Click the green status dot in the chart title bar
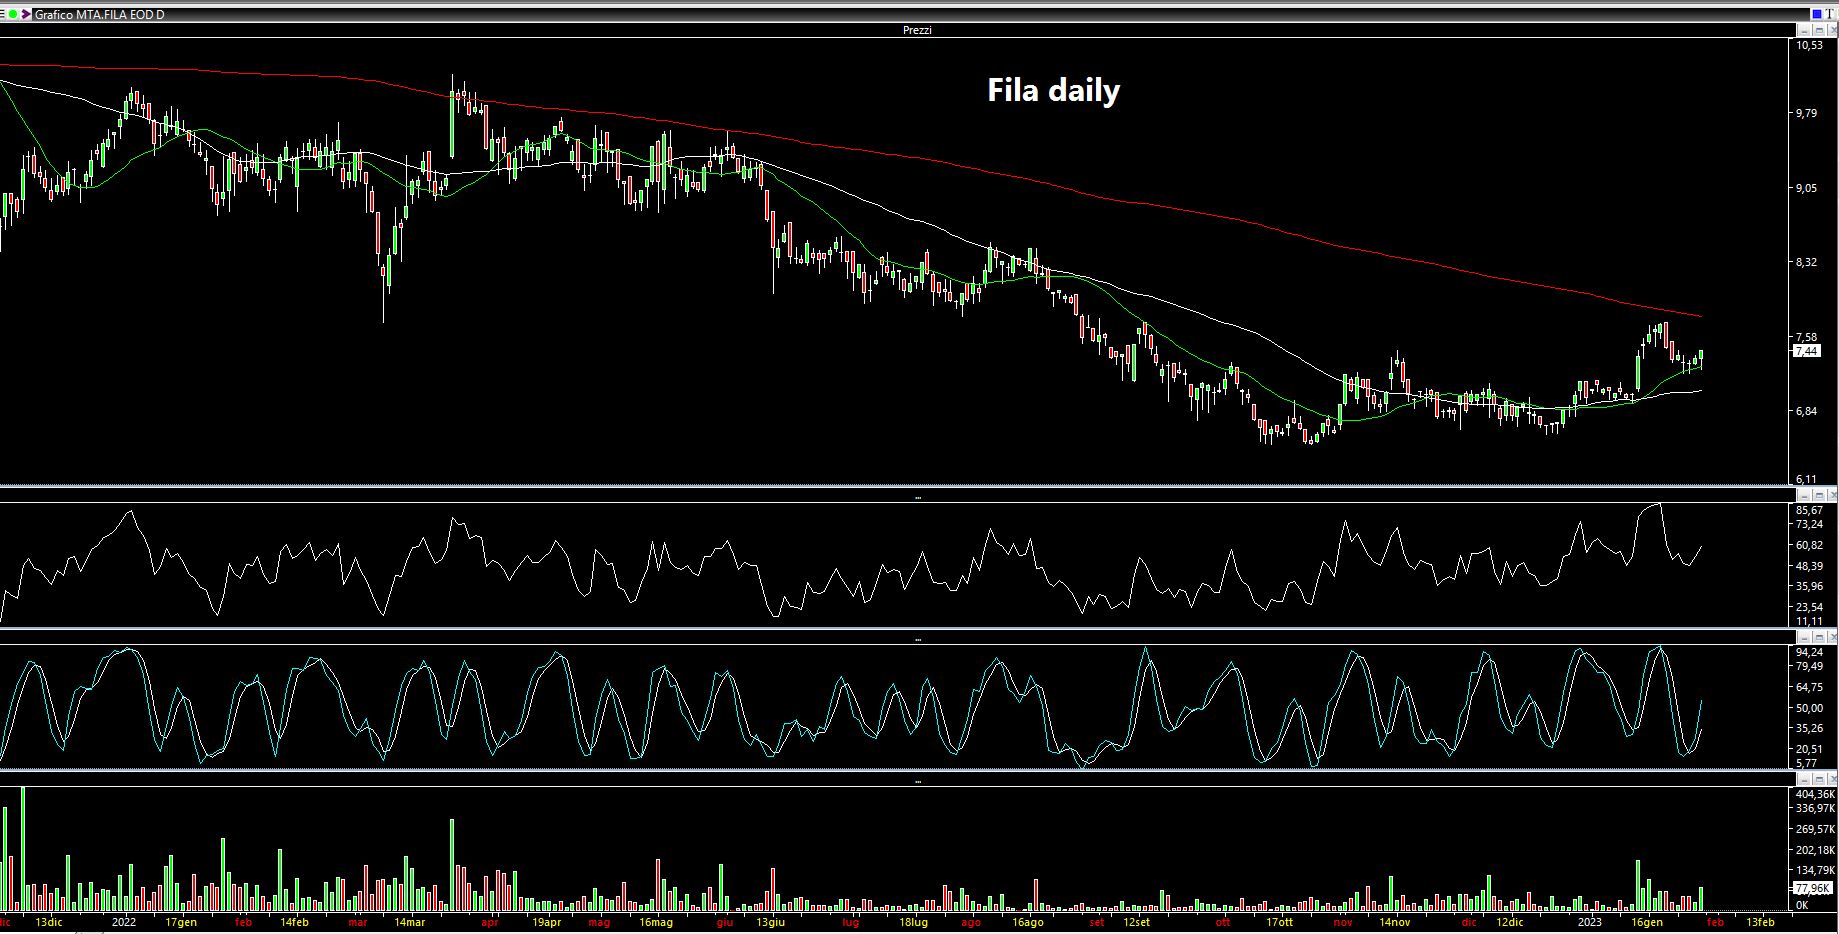Screen dimensions: 1839x934 [13, 15]
